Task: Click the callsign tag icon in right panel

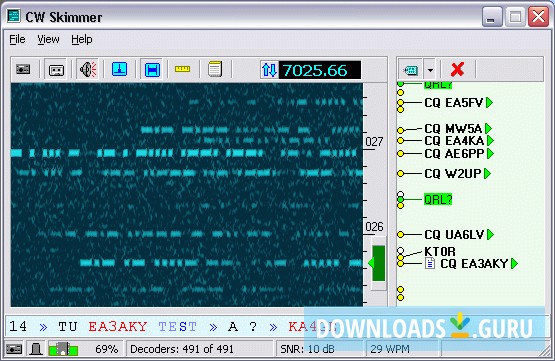Action: point(410,70)
